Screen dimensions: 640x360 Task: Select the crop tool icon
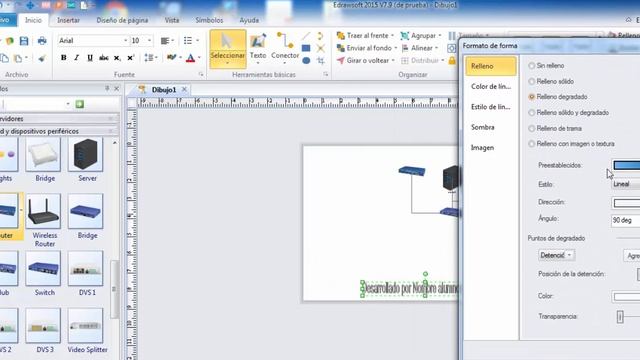coord(321,60)
